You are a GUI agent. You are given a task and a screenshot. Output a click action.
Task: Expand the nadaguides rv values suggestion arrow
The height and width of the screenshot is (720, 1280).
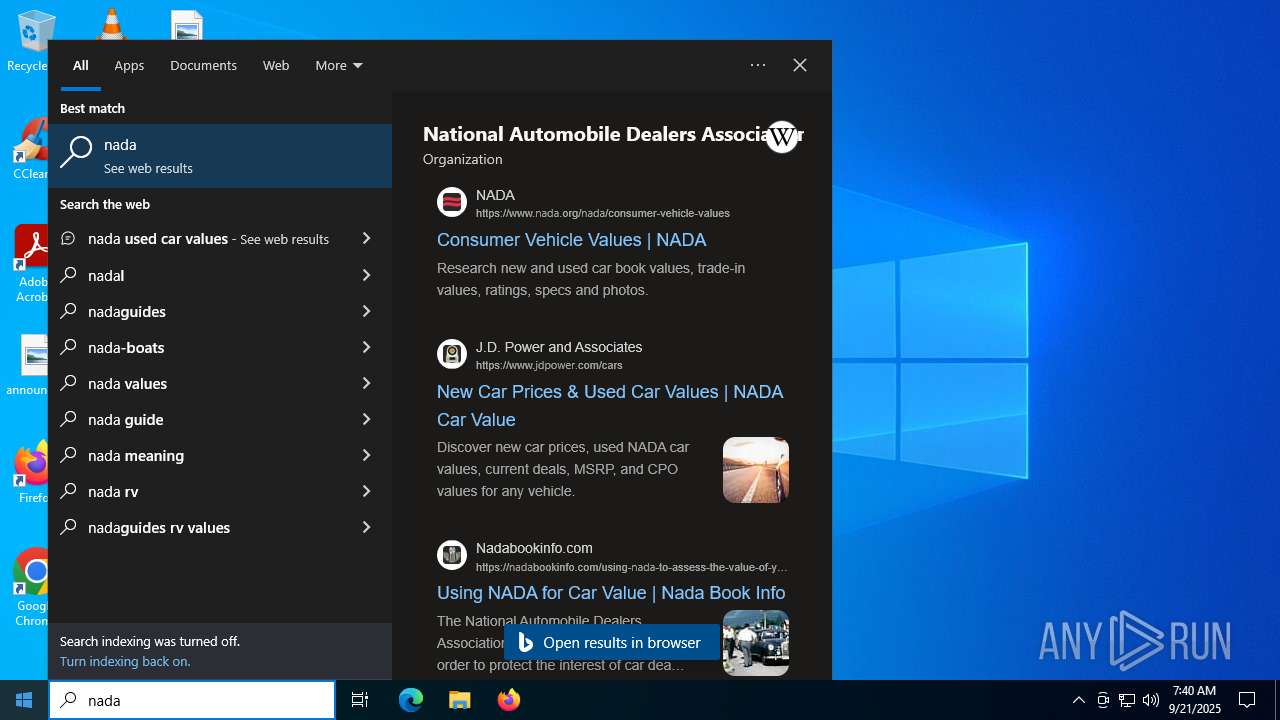point(366,527)
